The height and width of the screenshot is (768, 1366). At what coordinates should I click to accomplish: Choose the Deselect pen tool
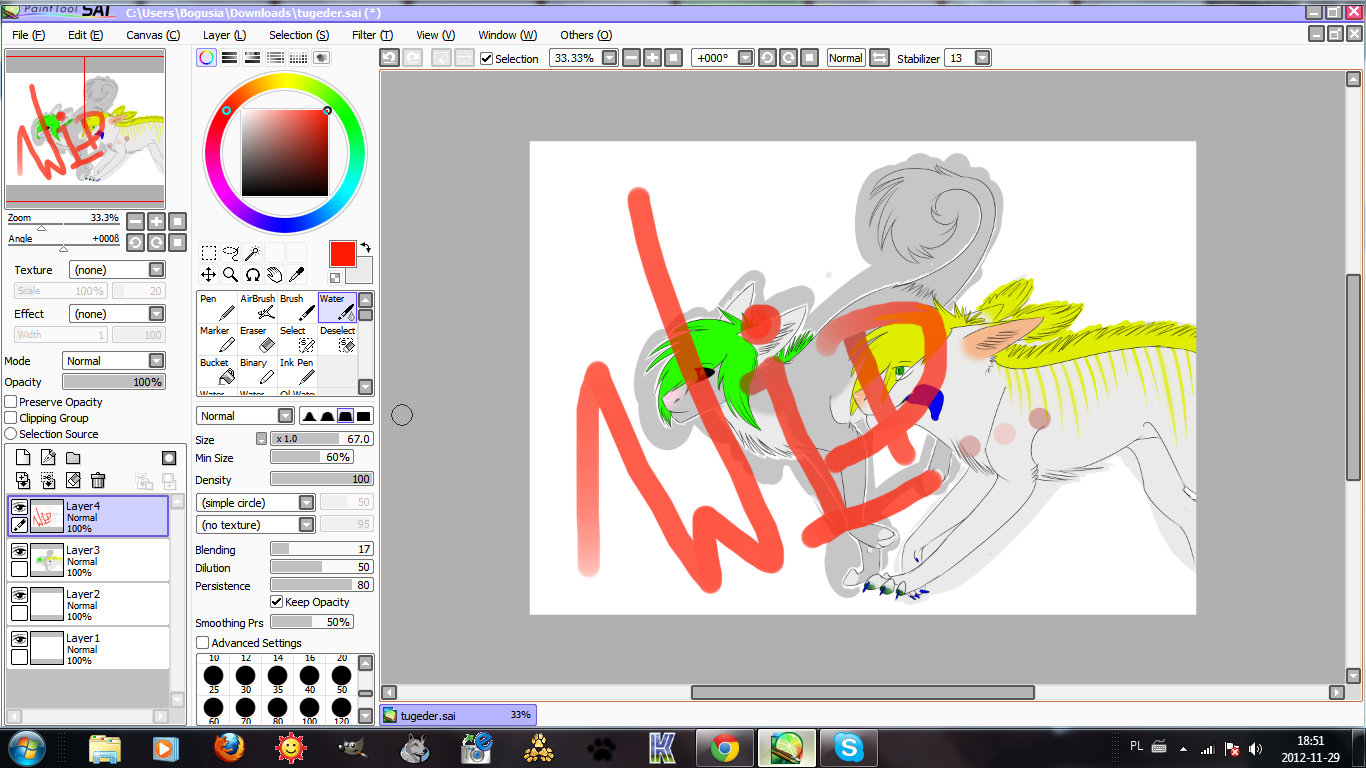point(337,339)
